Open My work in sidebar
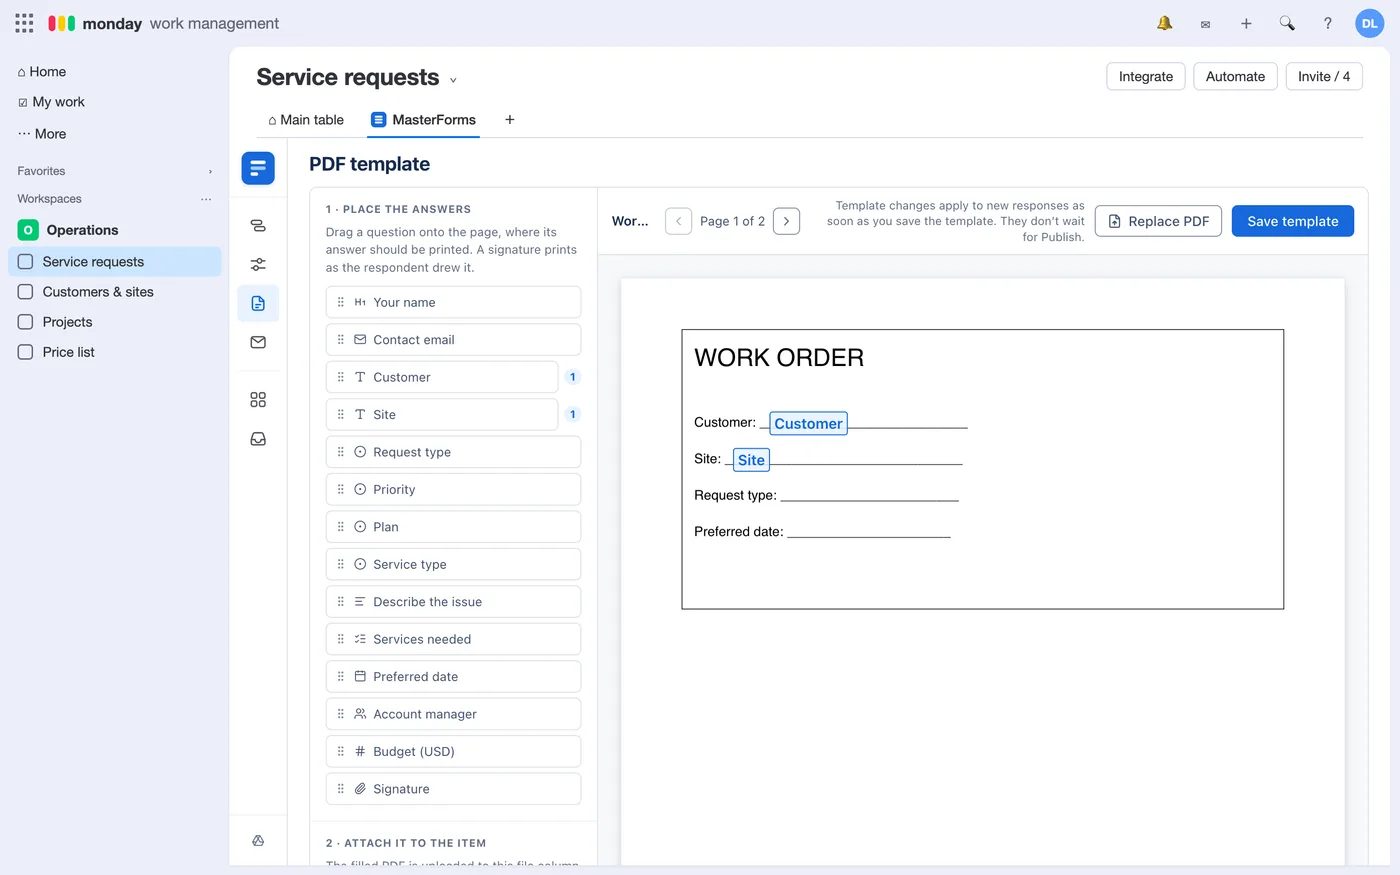1400x875 pixels. [51, 102]
